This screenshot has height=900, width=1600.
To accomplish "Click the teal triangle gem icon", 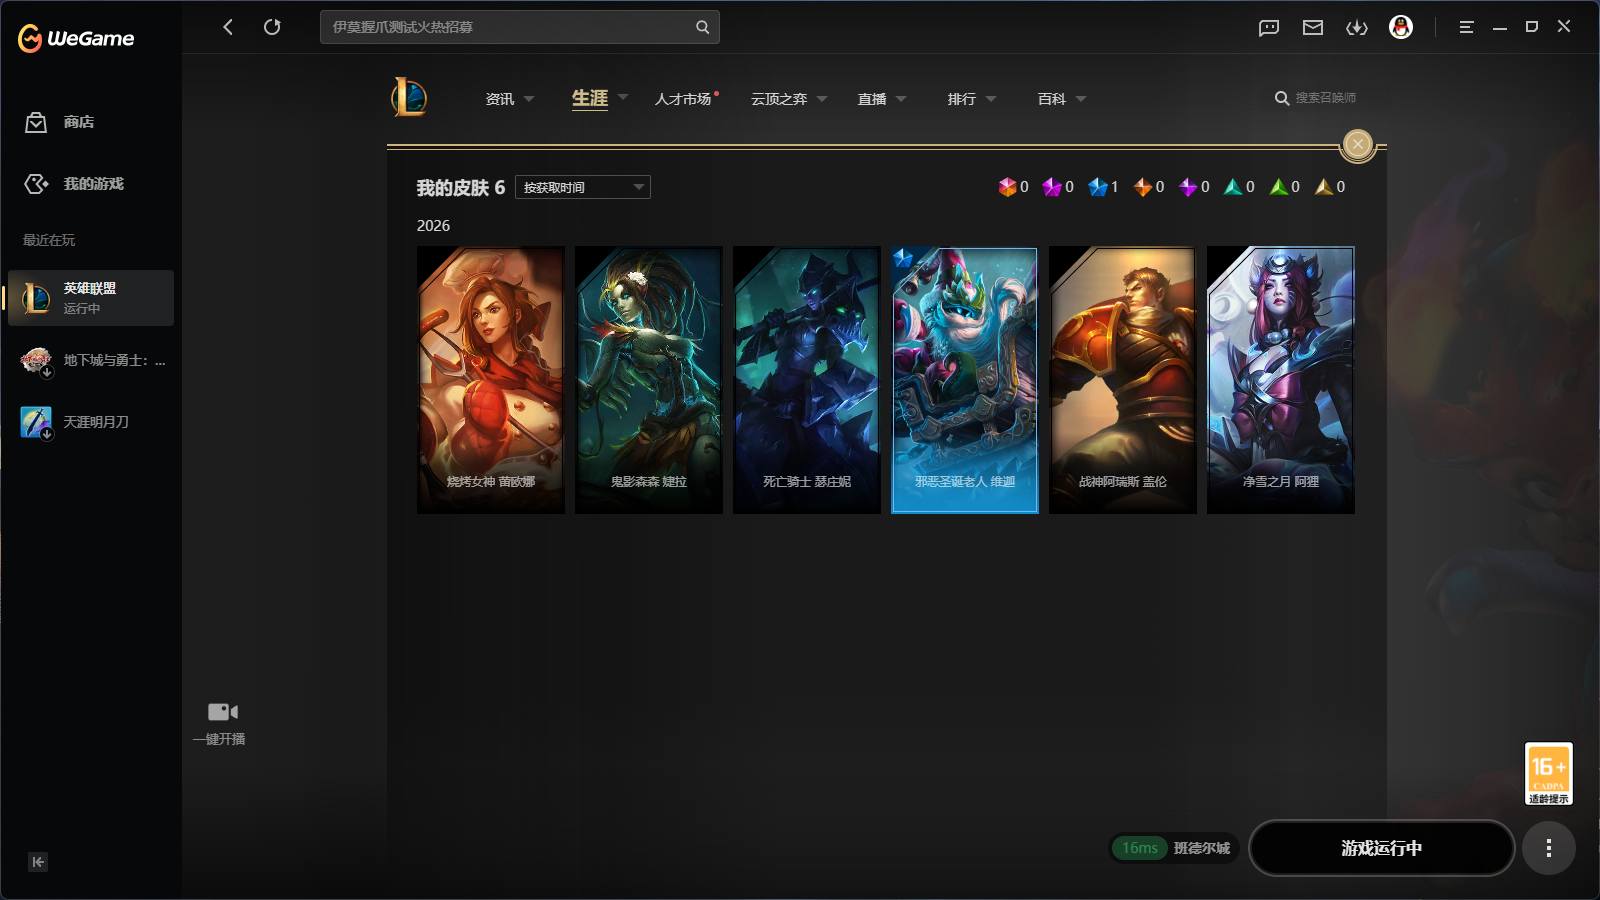I will pyautogui.click(x=1233, y=187).
